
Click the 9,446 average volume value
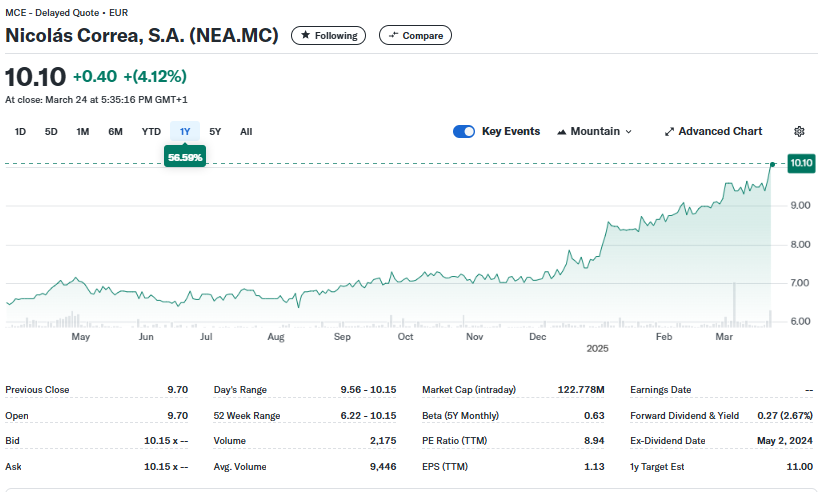[x=383, y=467]
